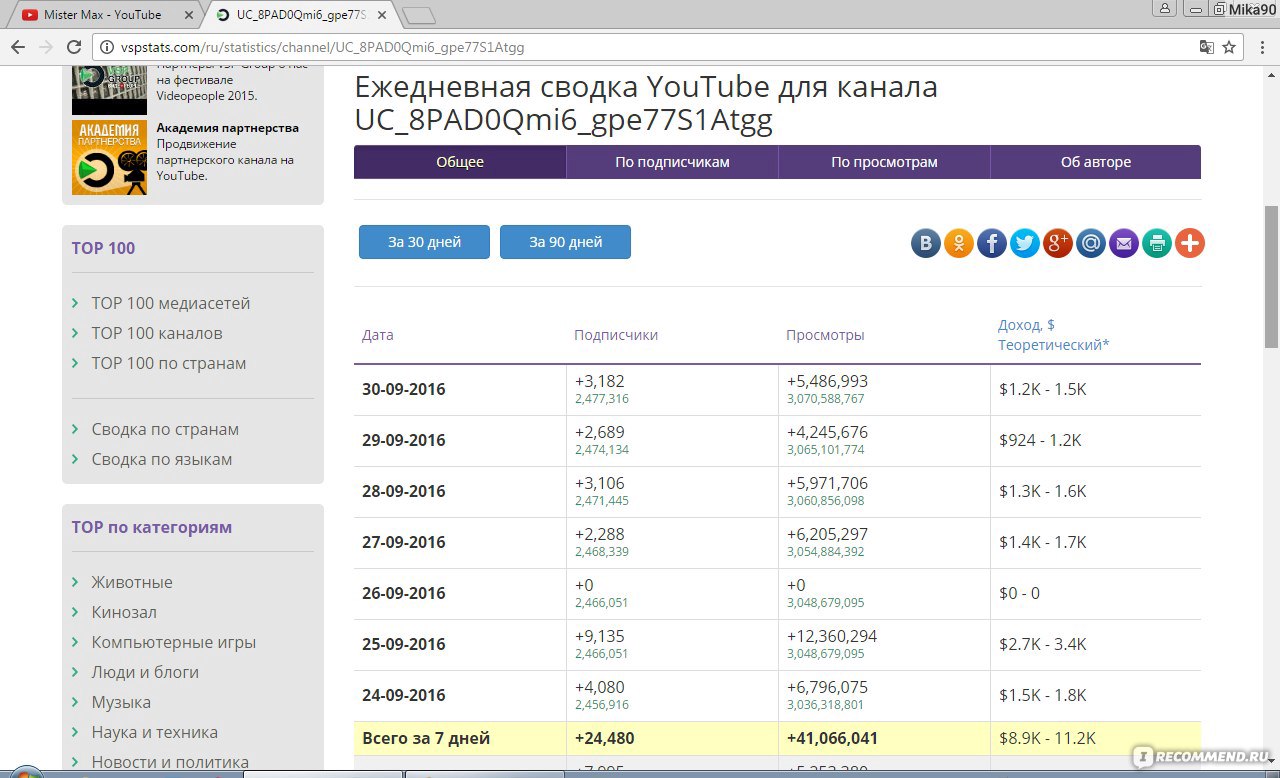Open more sharing options plus icon

coord(1190,243)
